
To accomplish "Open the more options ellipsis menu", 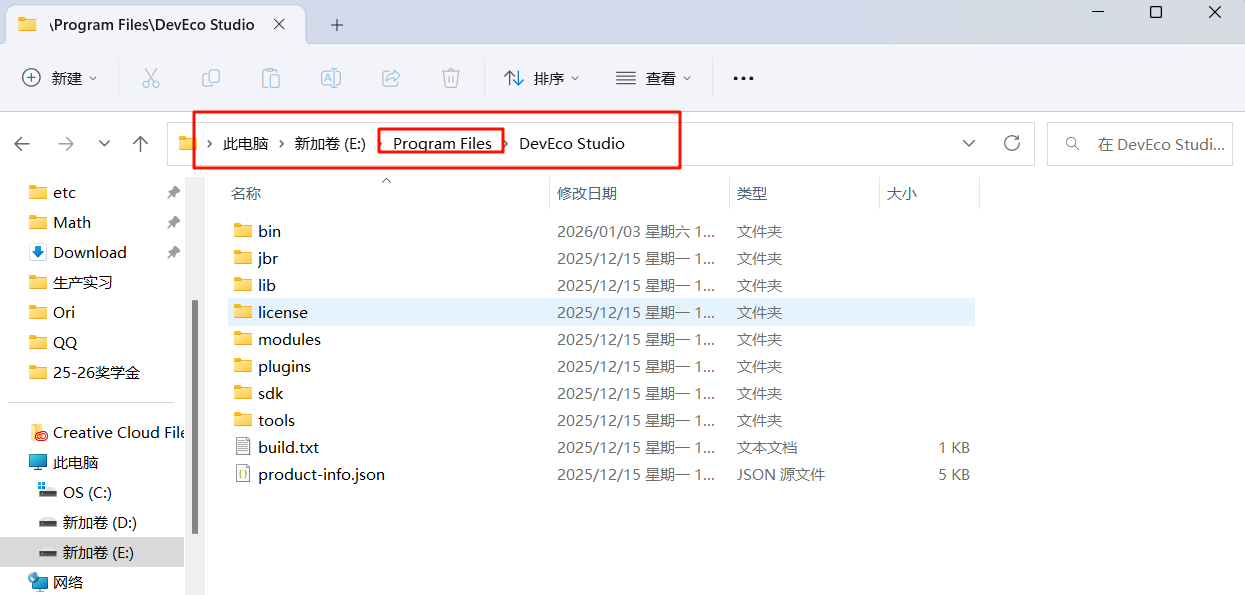I will 743,78.
